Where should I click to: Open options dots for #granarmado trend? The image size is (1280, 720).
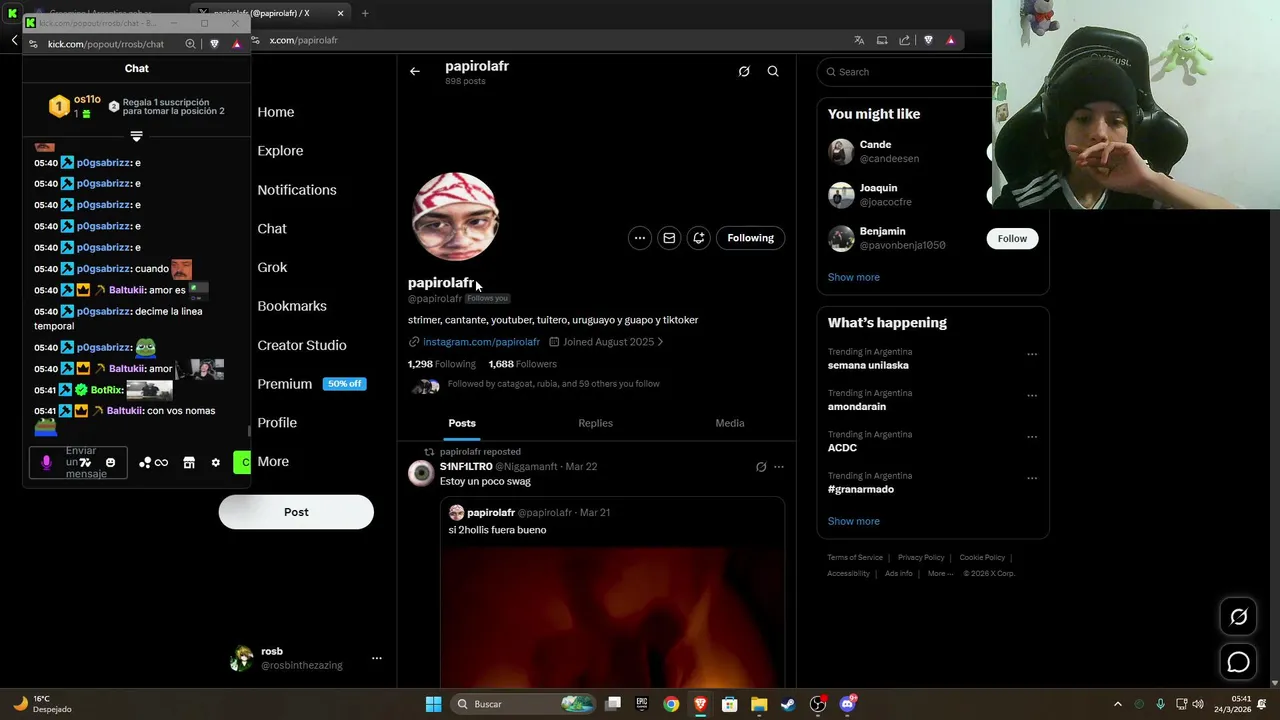(1032, 478)
